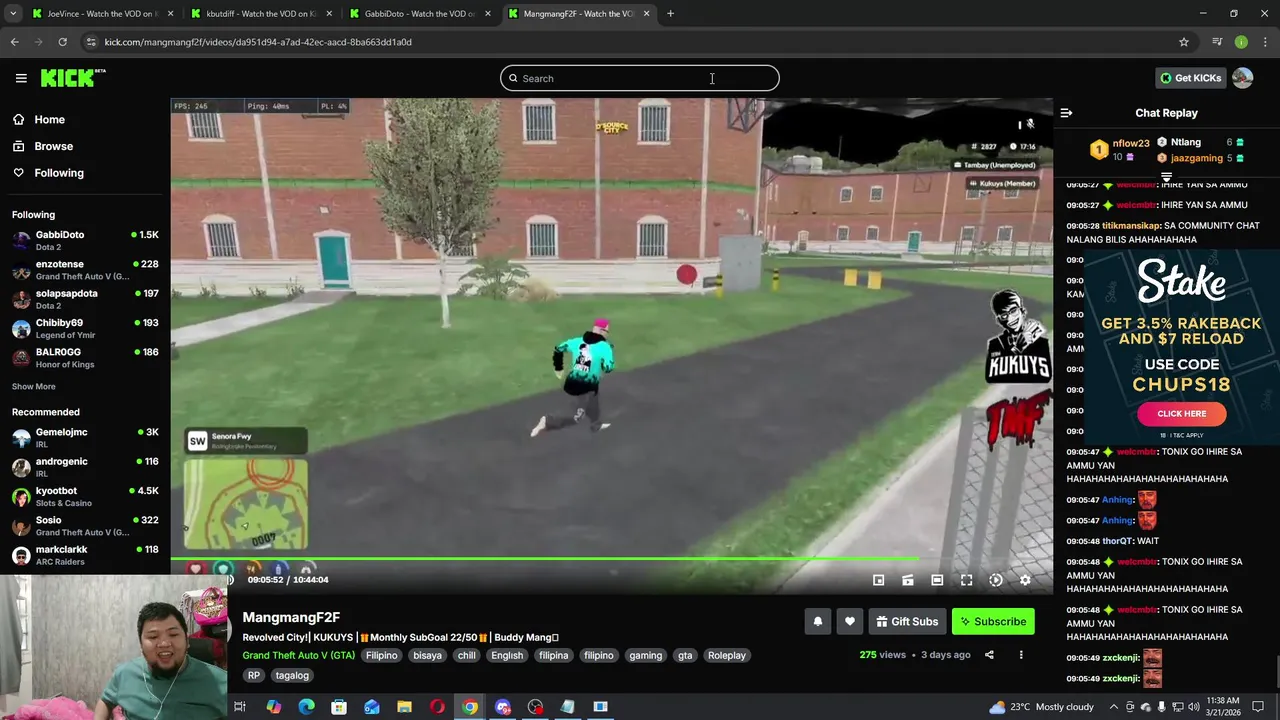Open Microsoft Edge from taskbar

click(x=306, y=707)
